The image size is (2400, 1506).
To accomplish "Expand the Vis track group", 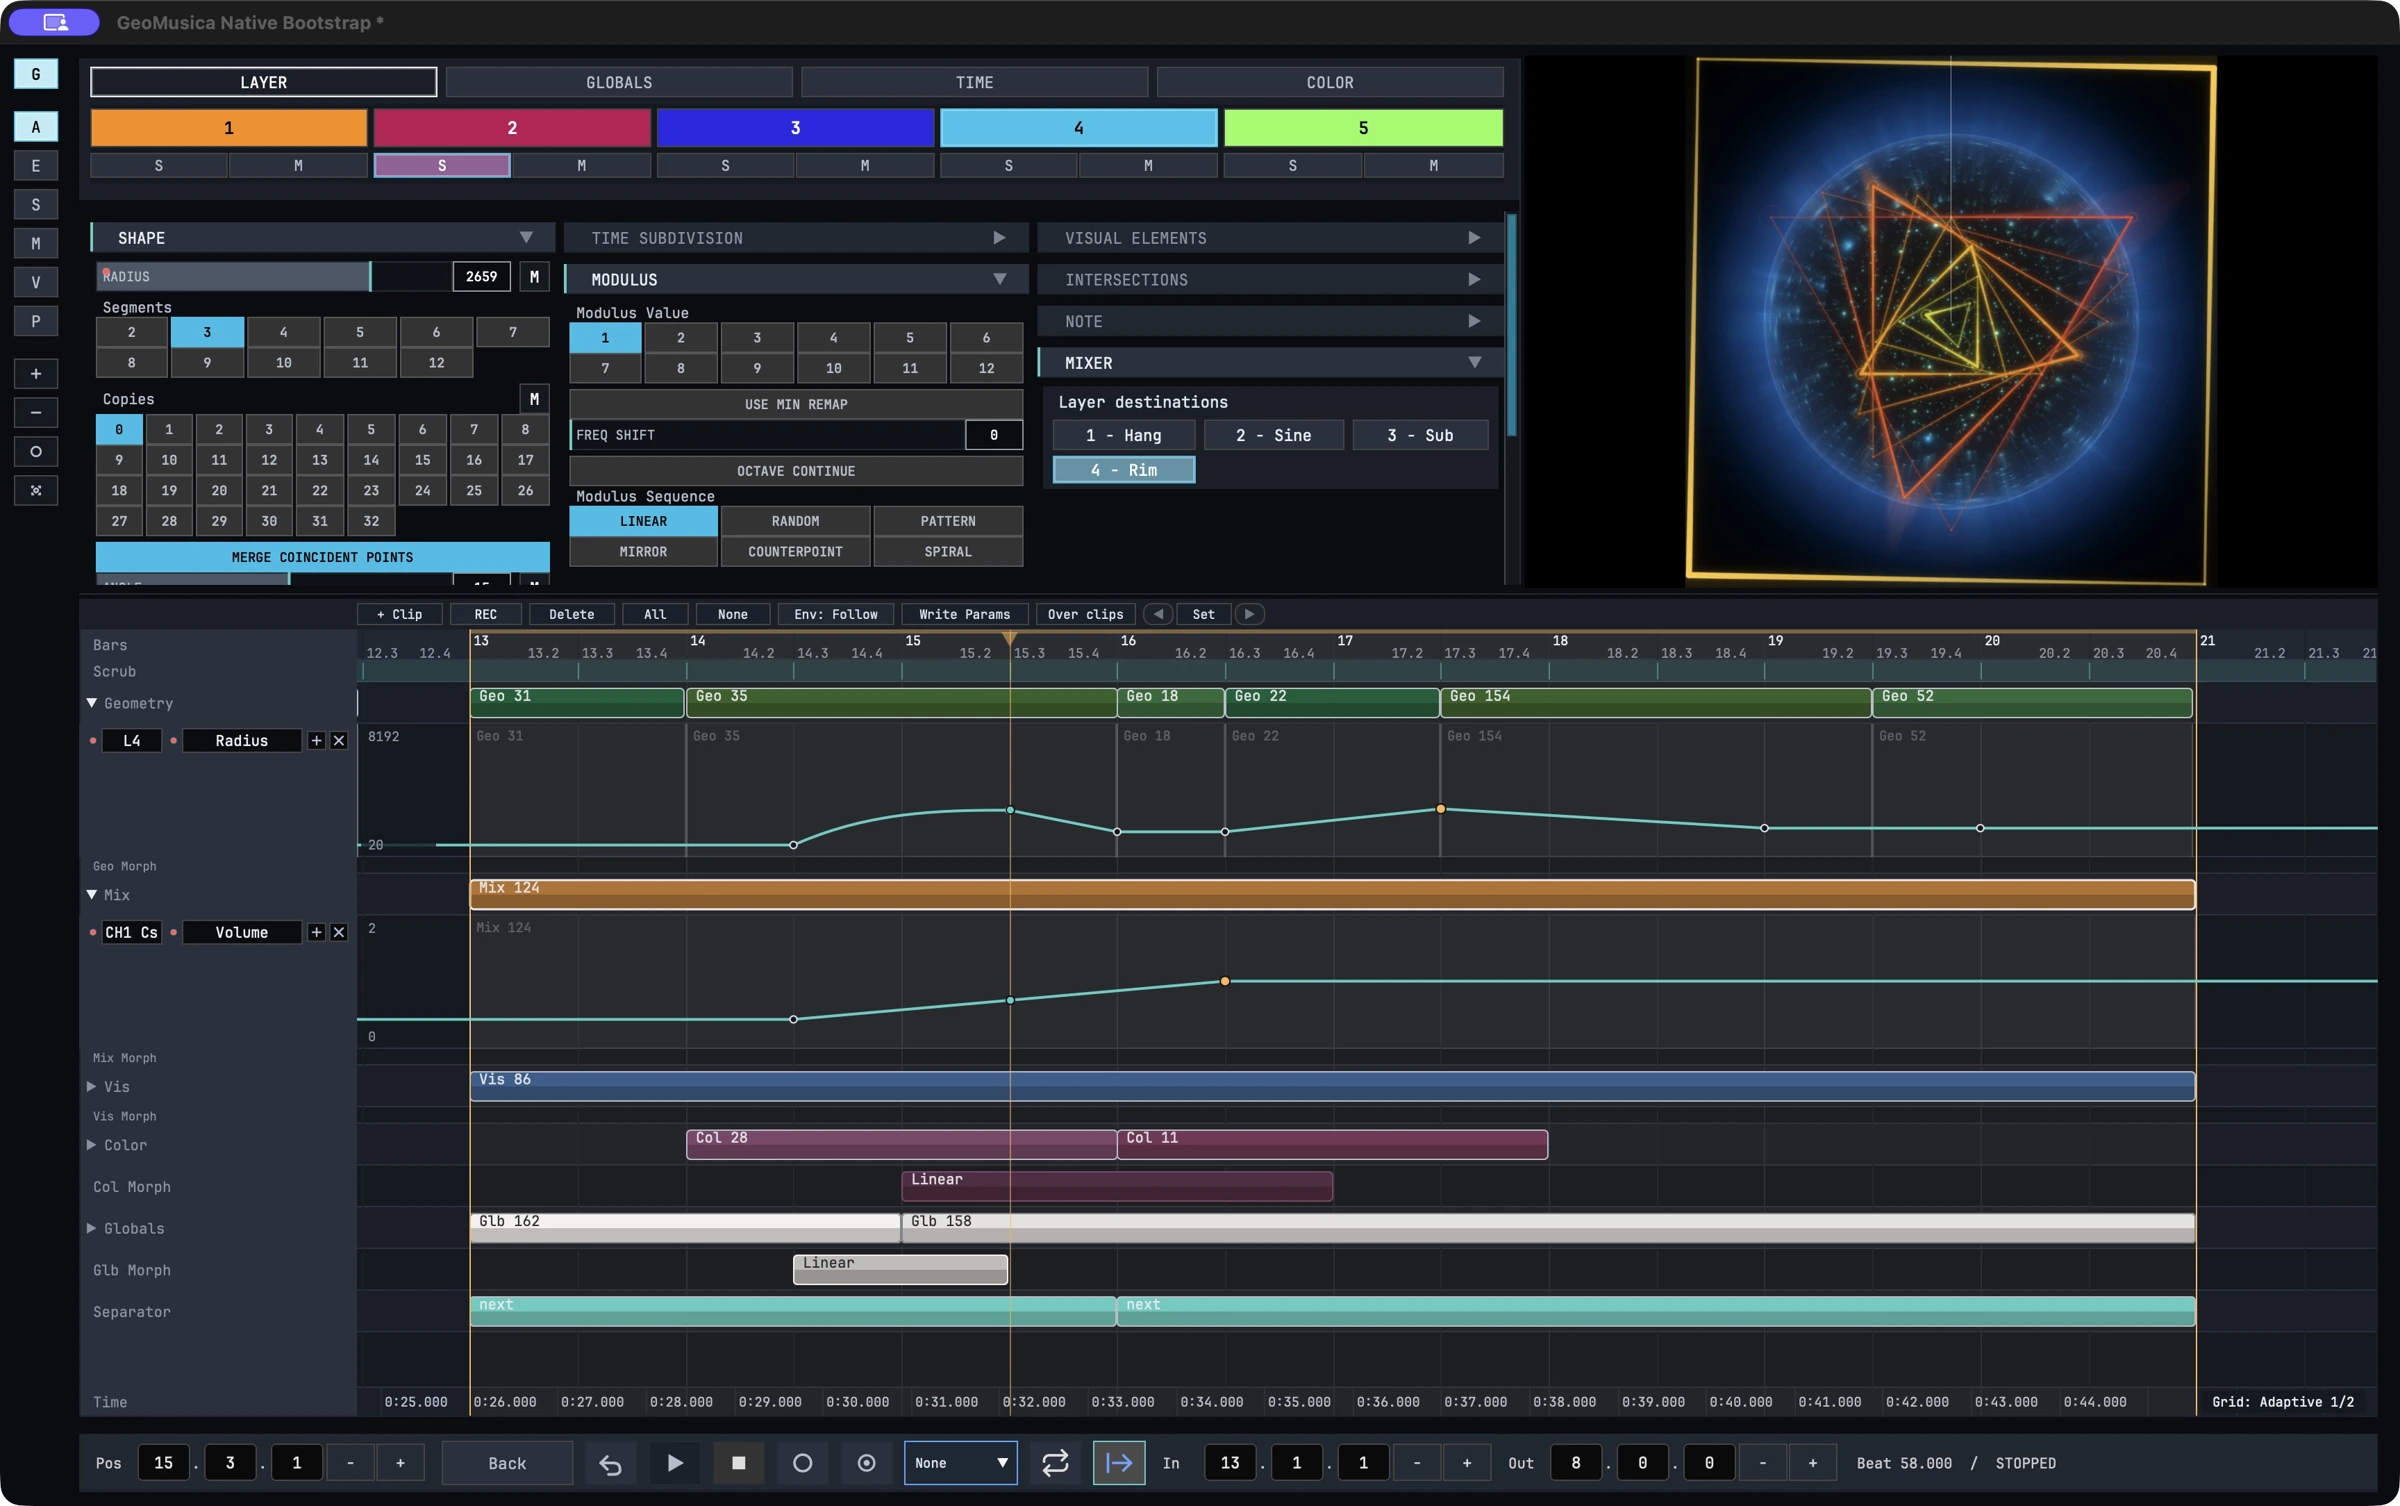I will pos(92,1087).
